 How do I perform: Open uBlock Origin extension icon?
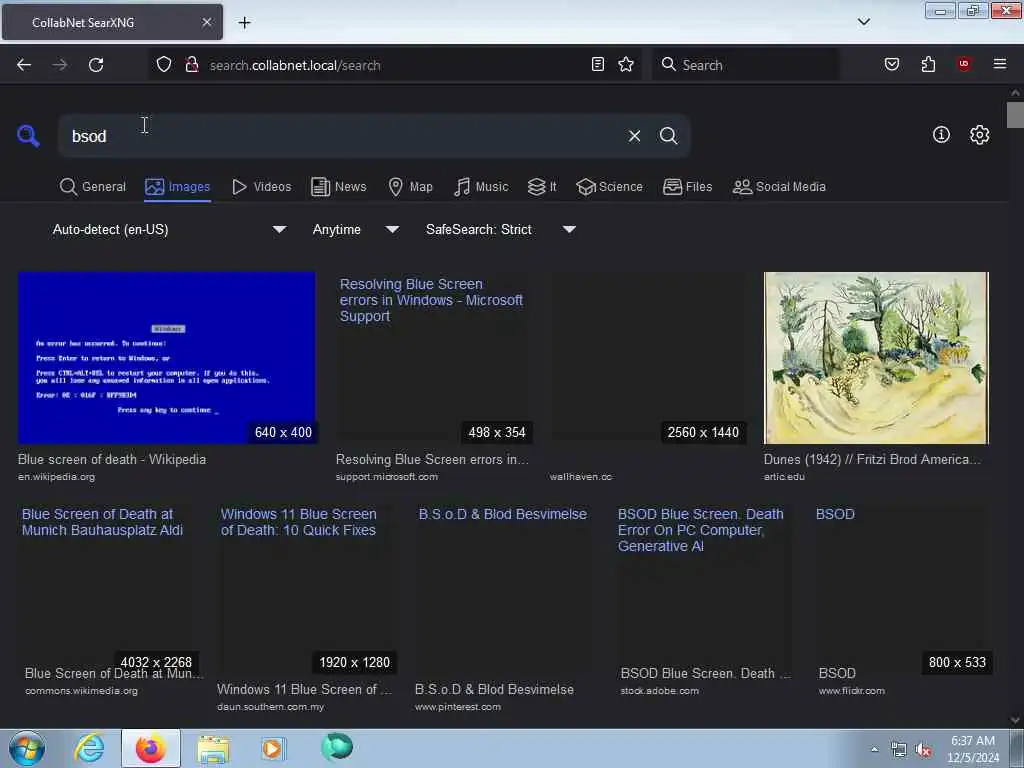pyautogui.click(x=964, y=64)
